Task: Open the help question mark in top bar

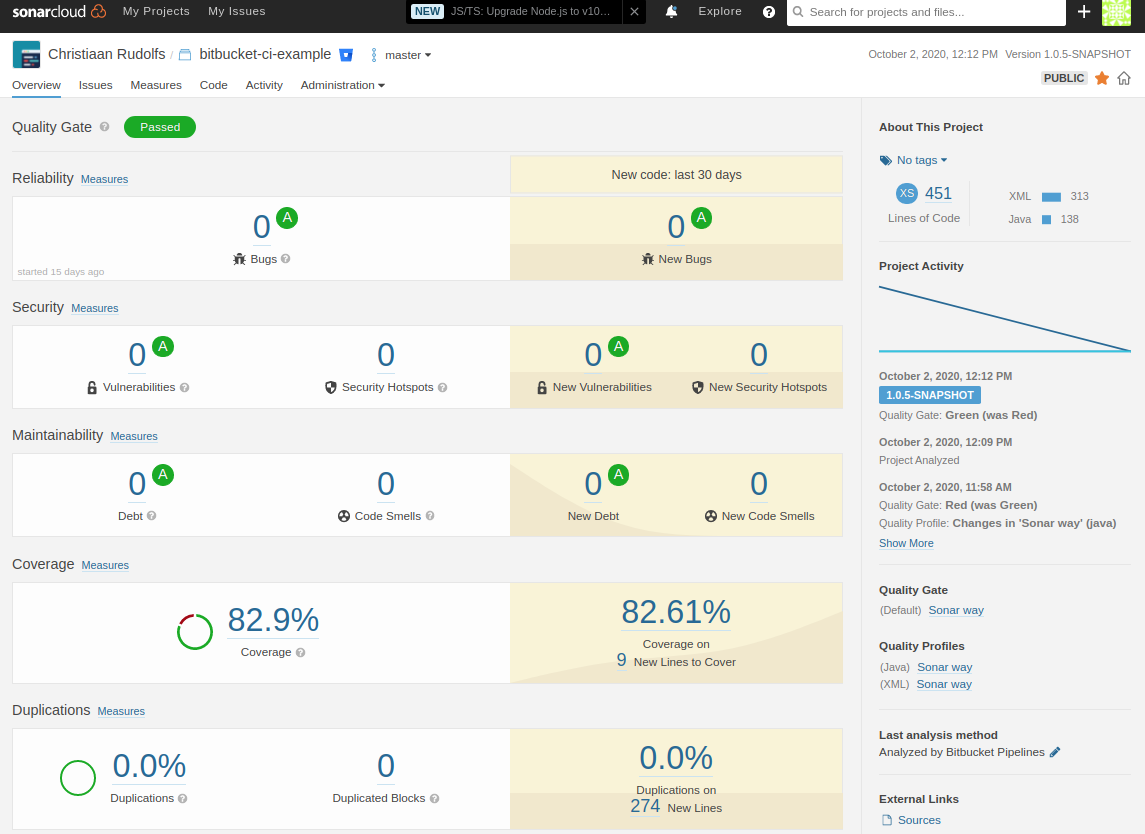Action: (x=768, y=12)
